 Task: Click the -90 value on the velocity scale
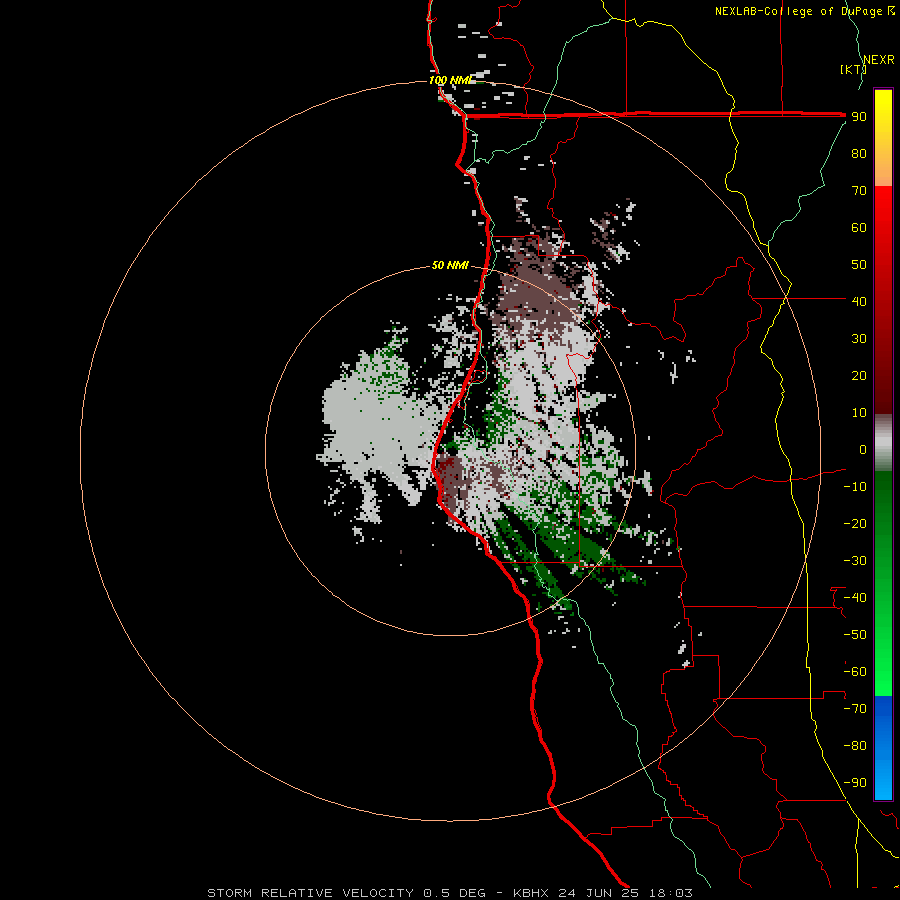coord(855,782)
